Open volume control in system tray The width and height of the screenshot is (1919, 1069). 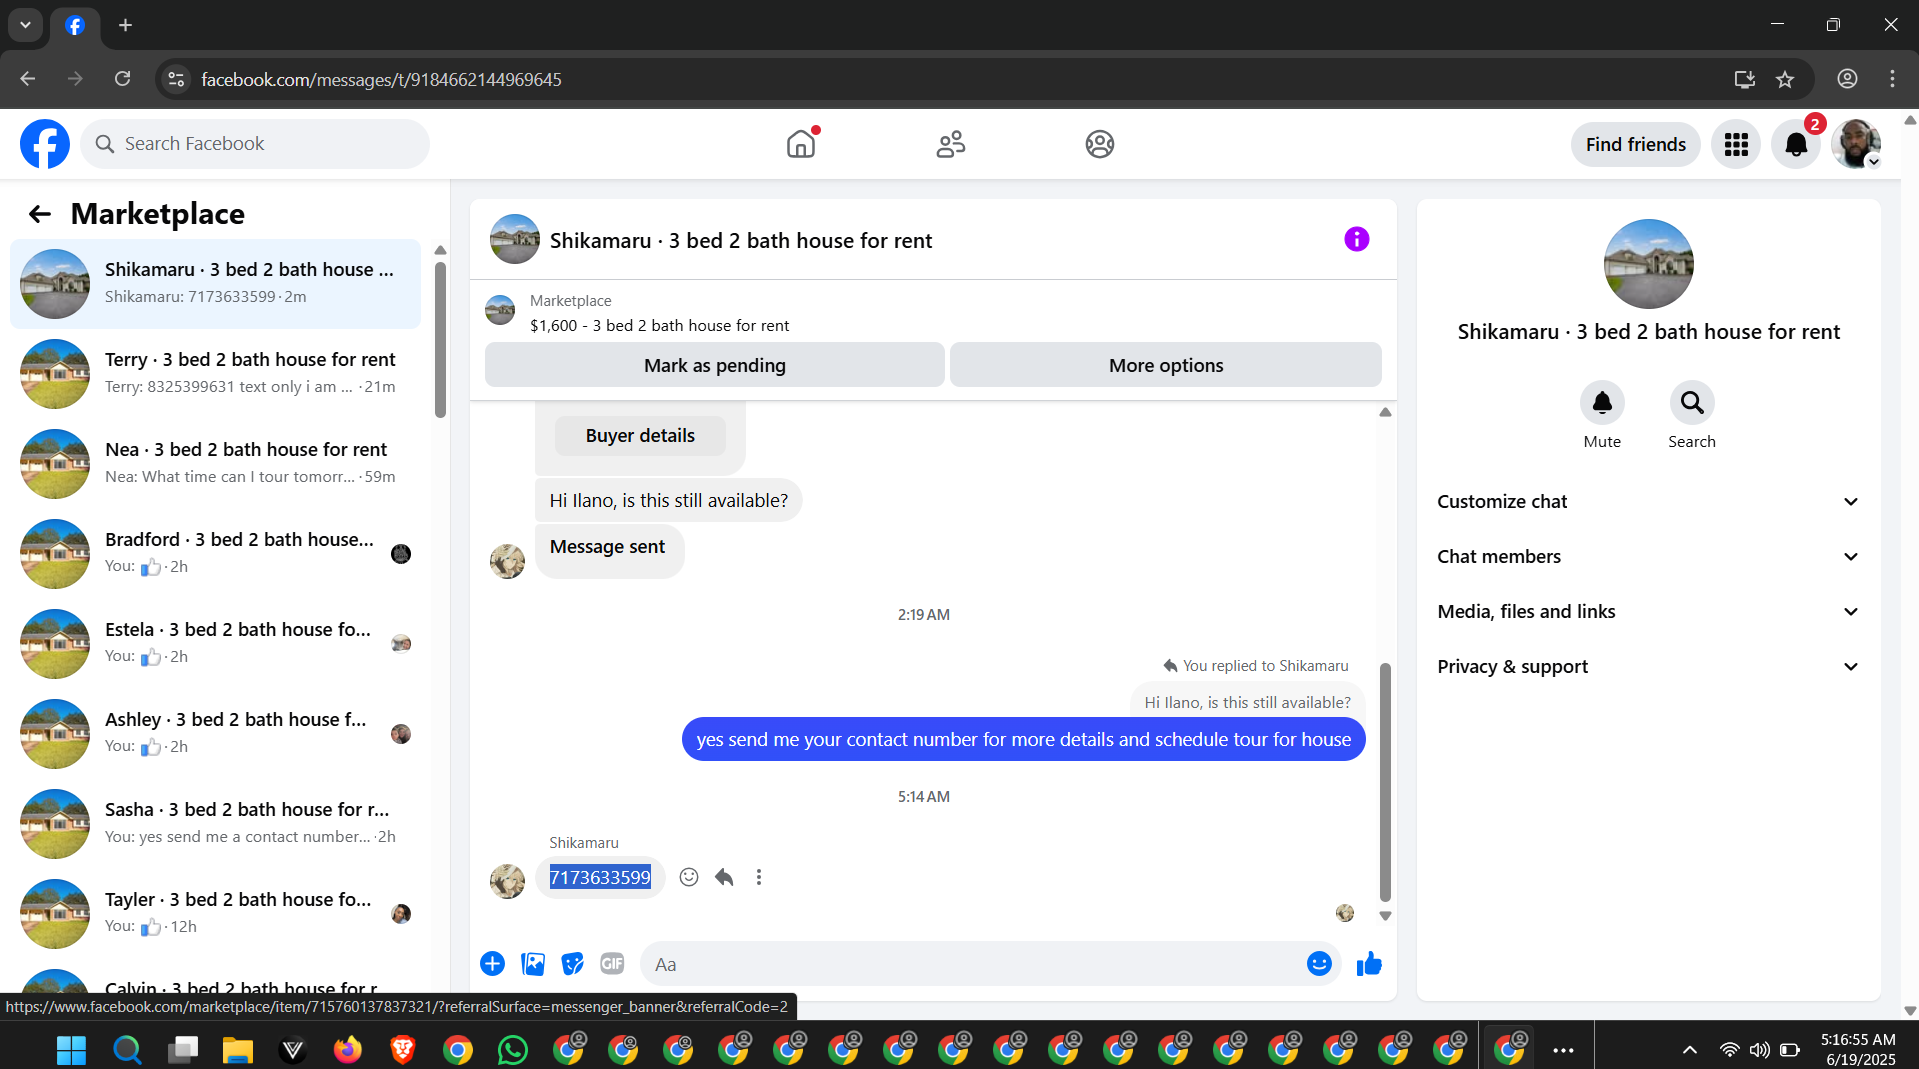pos(1759,1050)
